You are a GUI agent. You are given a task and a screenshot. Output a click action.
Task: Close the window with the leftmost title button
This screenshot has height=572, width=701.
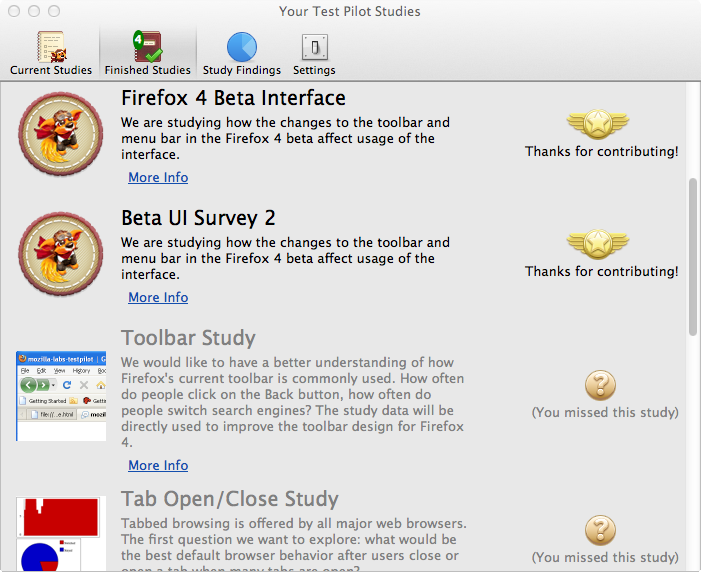[14, 11]
